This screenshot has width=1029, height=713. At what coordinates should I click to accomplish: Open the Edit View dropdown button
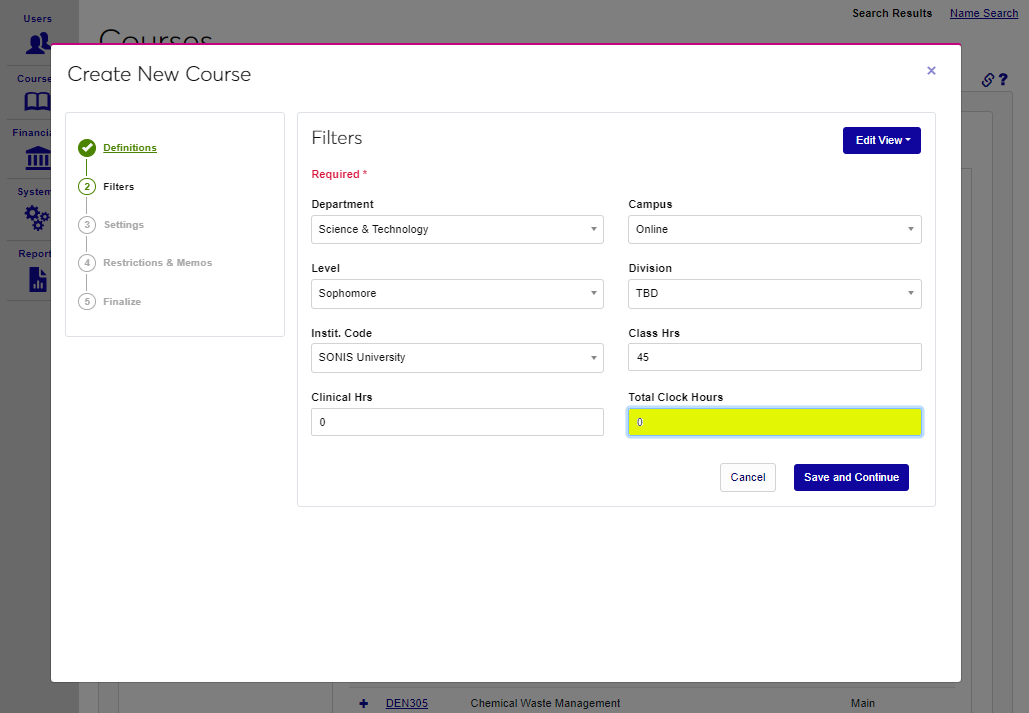[x=881, y=141]
